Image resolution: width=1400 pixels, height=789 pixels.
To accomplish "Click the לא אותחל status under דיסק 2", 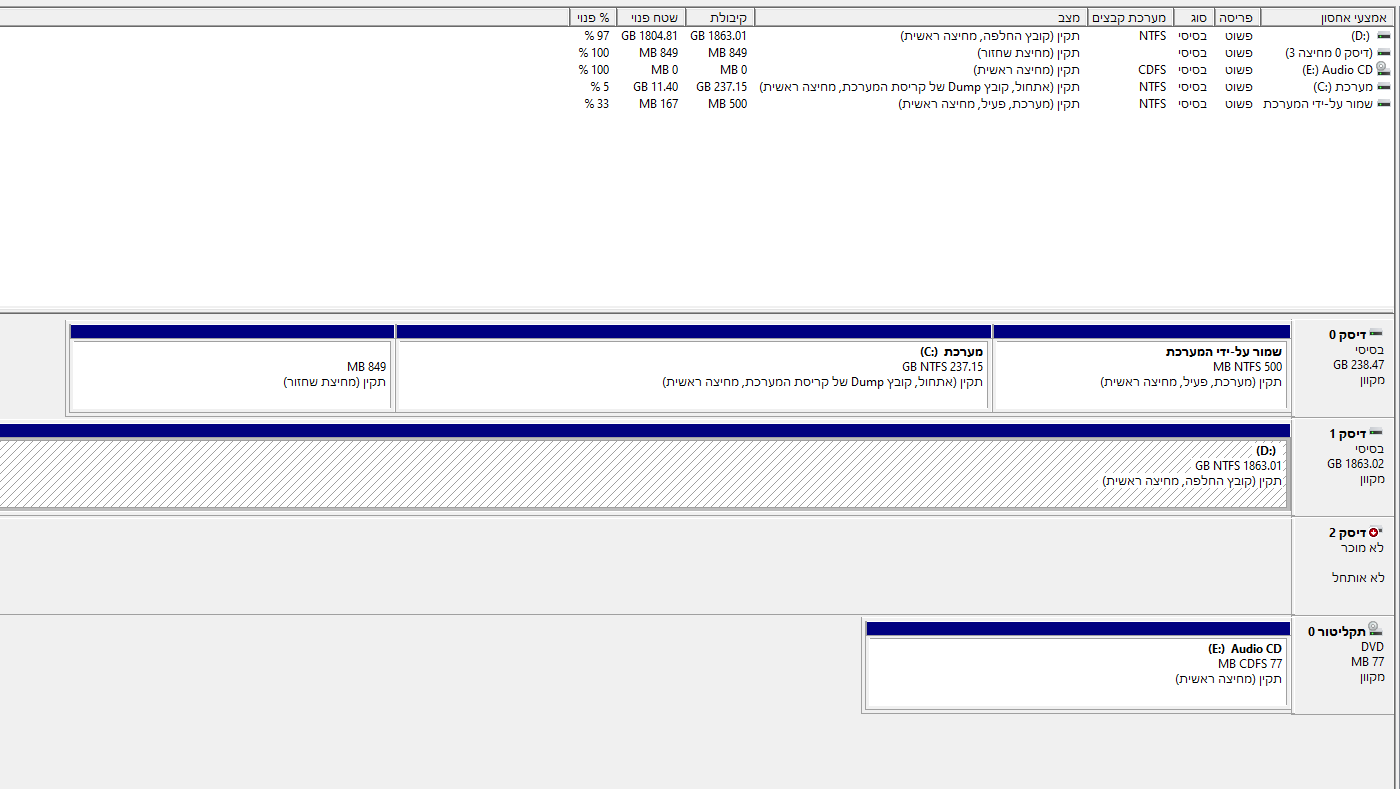I will click(1358, 578).
